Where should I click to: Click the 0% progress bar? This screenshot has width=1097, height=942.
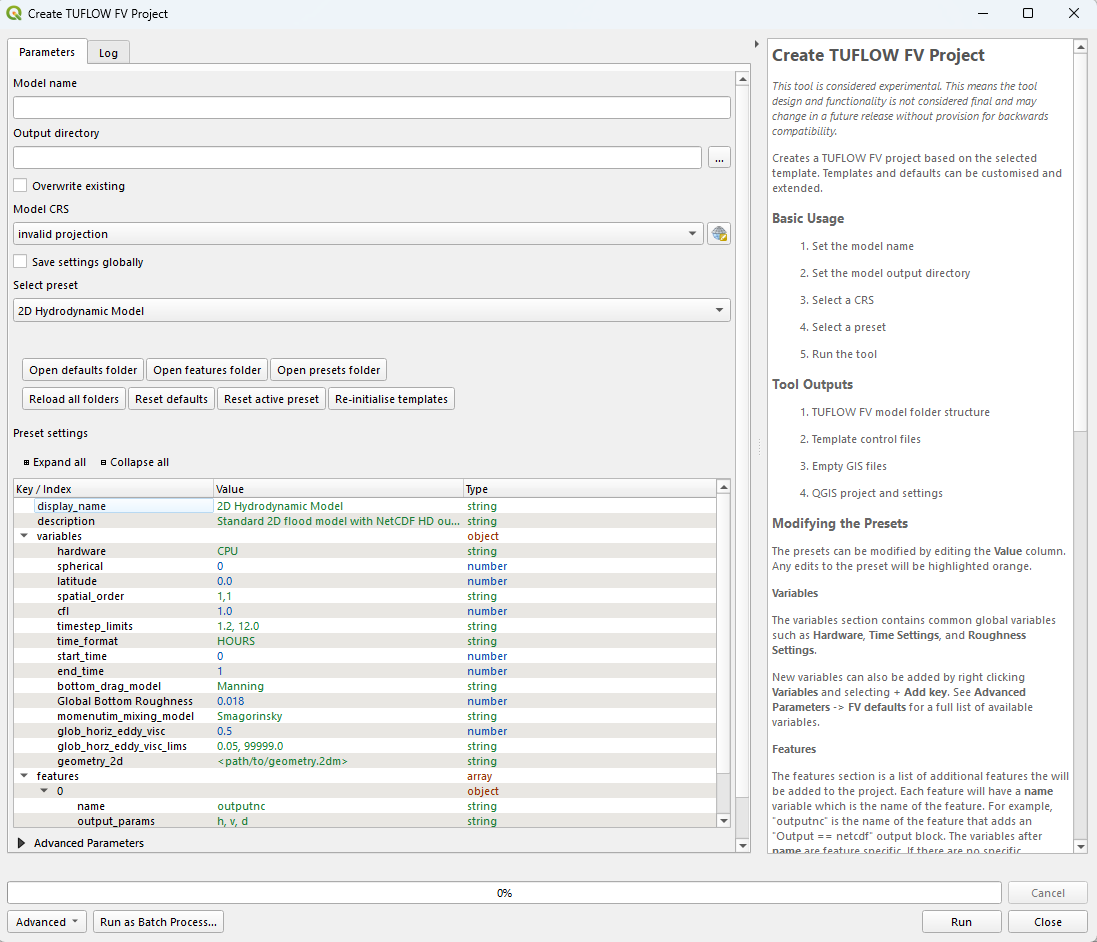point(504,893)
